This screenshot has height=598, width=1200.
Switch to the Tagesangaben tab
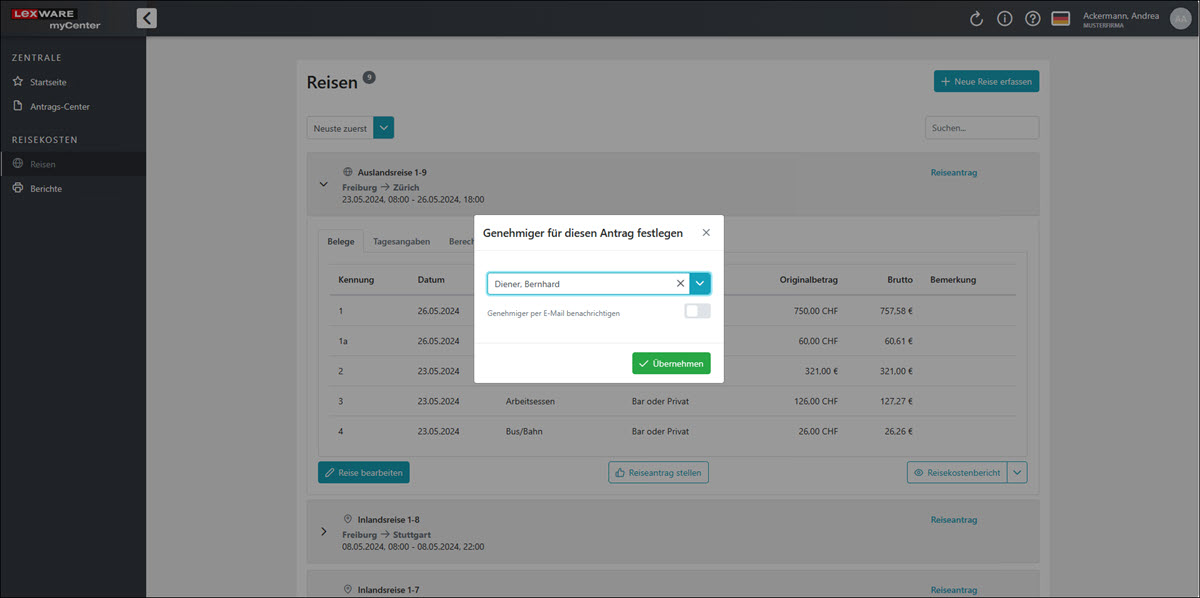tap(401, 242)
